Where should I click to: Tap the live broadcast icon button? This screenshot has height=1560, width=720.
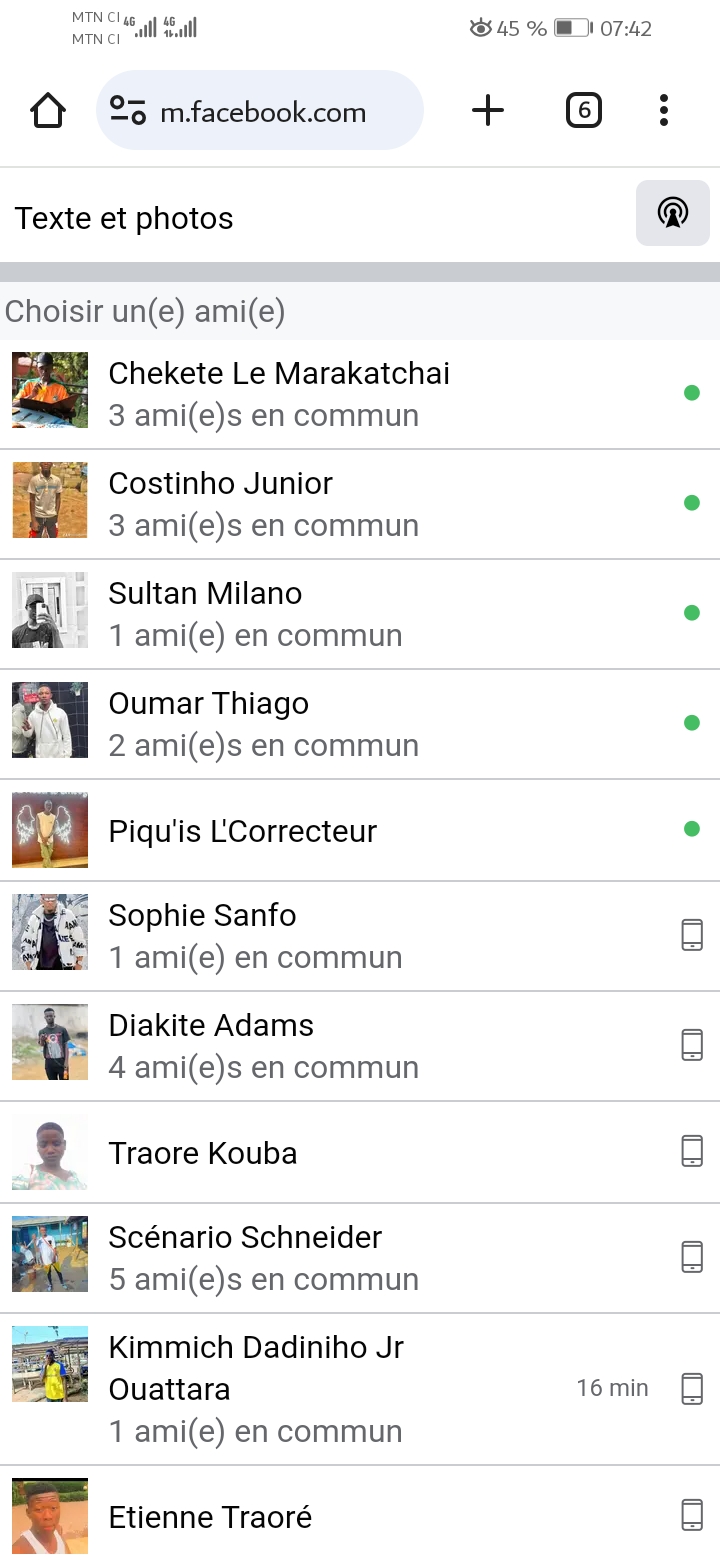[672, 213]
